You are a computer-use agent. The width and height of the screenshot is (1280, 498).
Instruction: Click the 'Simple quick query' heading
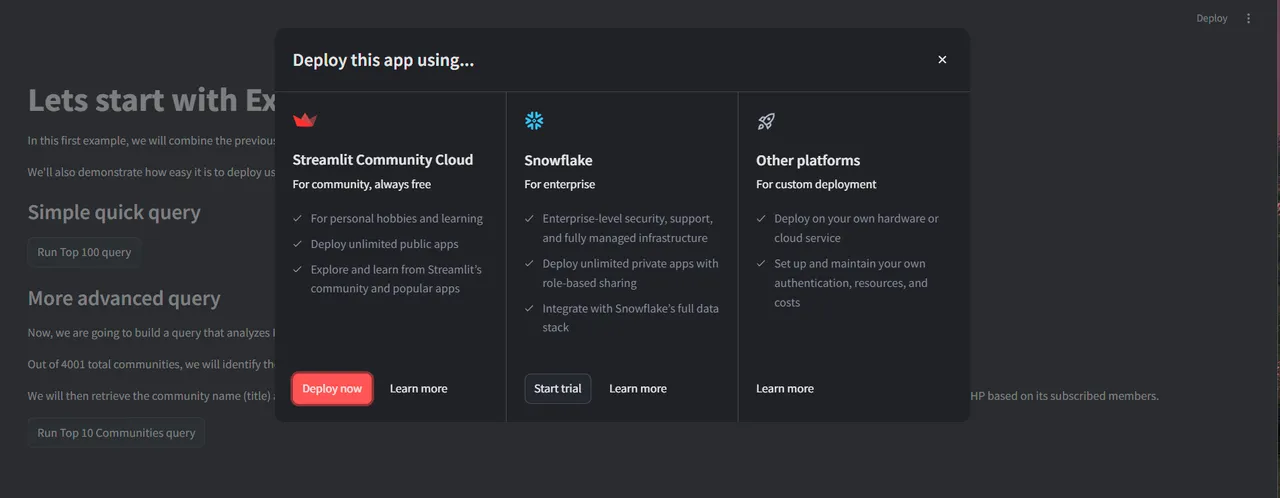click(x=114, y=212)
